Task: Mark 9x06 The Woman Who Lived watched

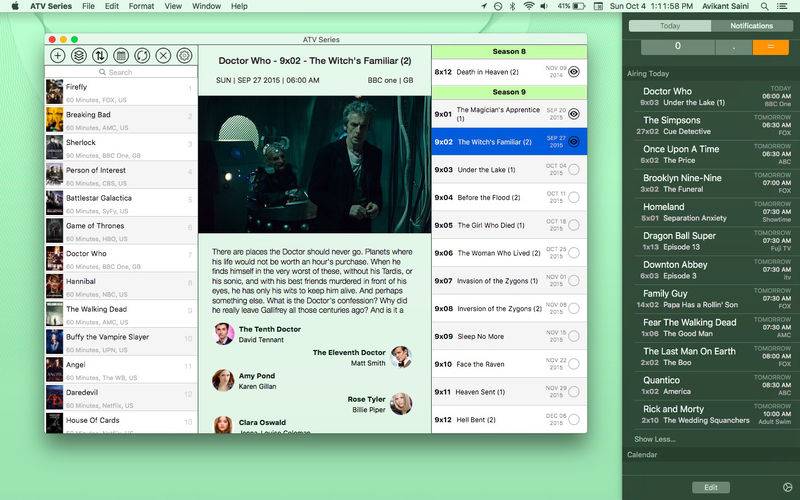Action: [x=574, y=253]
